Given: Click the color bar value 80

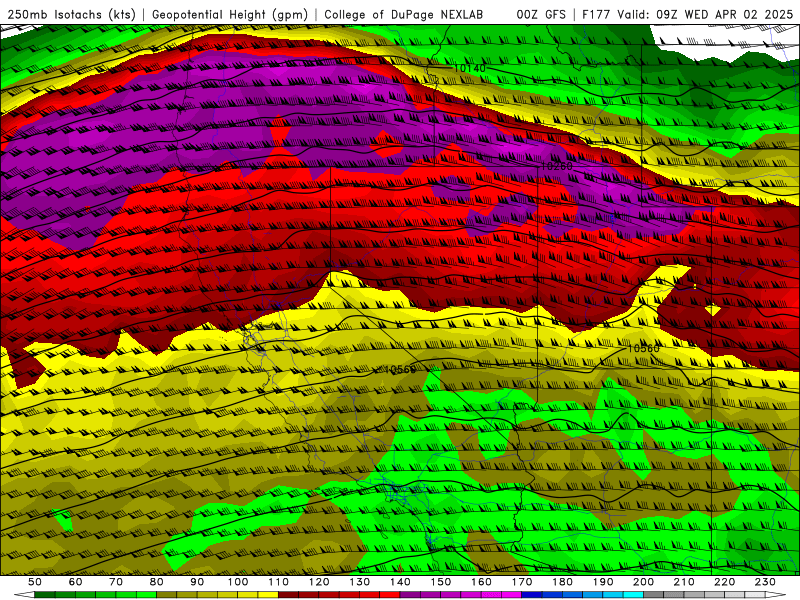Looking at the screenshot, I should (156, 582).
